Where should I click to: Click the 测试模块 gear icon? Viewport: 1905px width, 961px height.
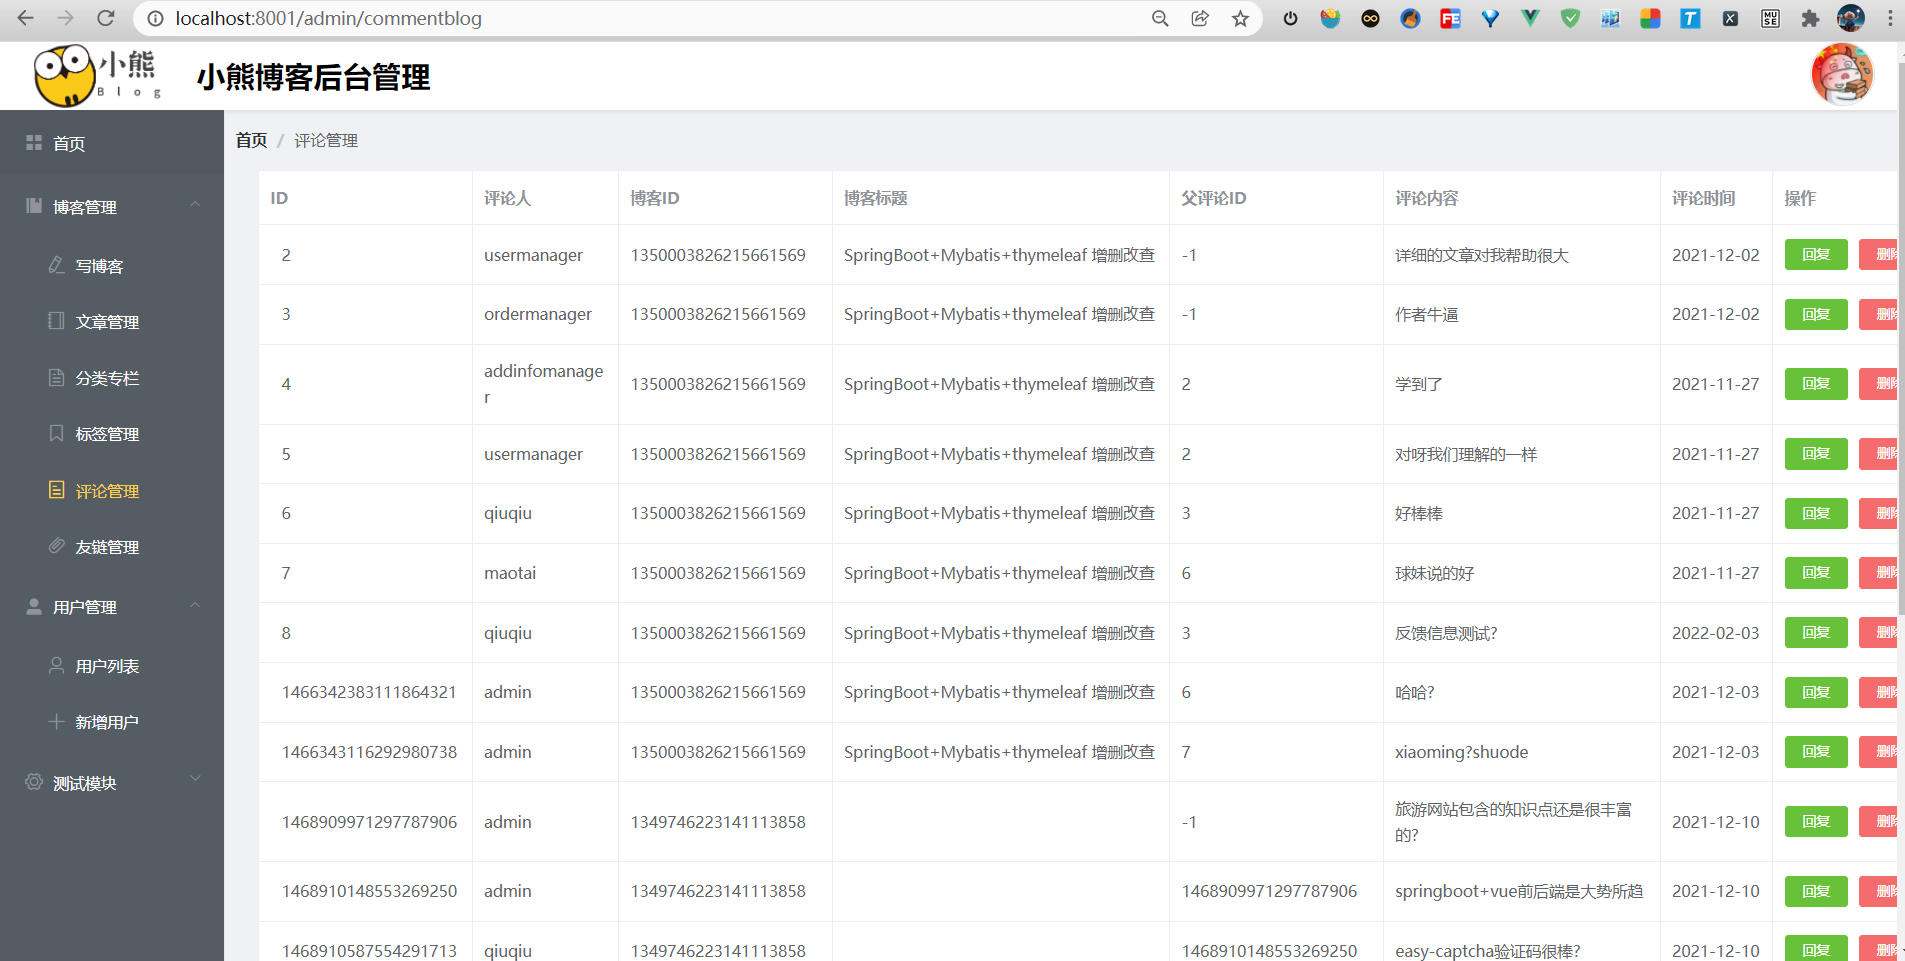(34, 782)
